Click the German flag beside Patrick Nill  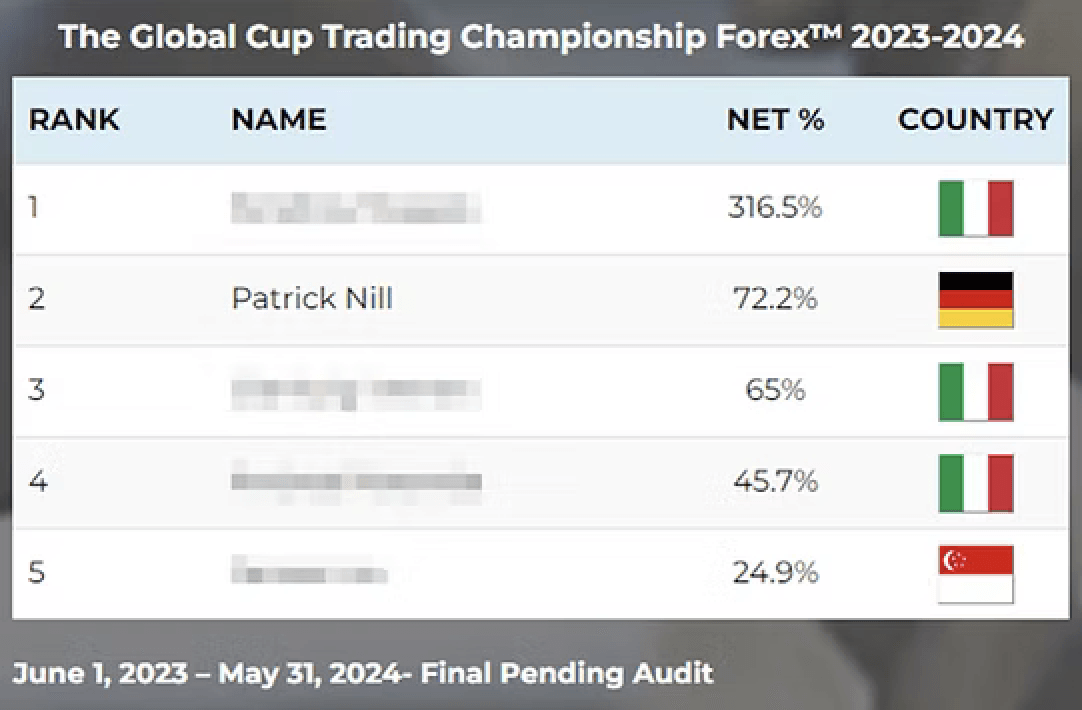975,299
